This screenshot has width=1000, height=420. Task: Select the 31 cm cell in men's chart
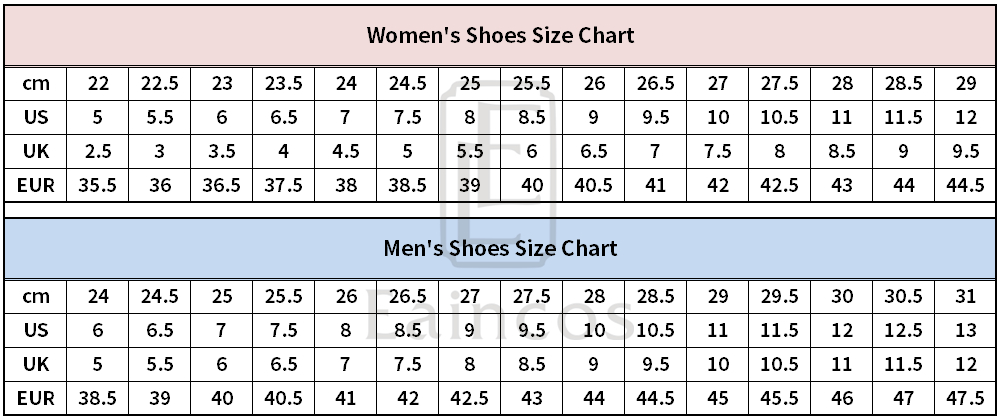[x=966, y=296]
